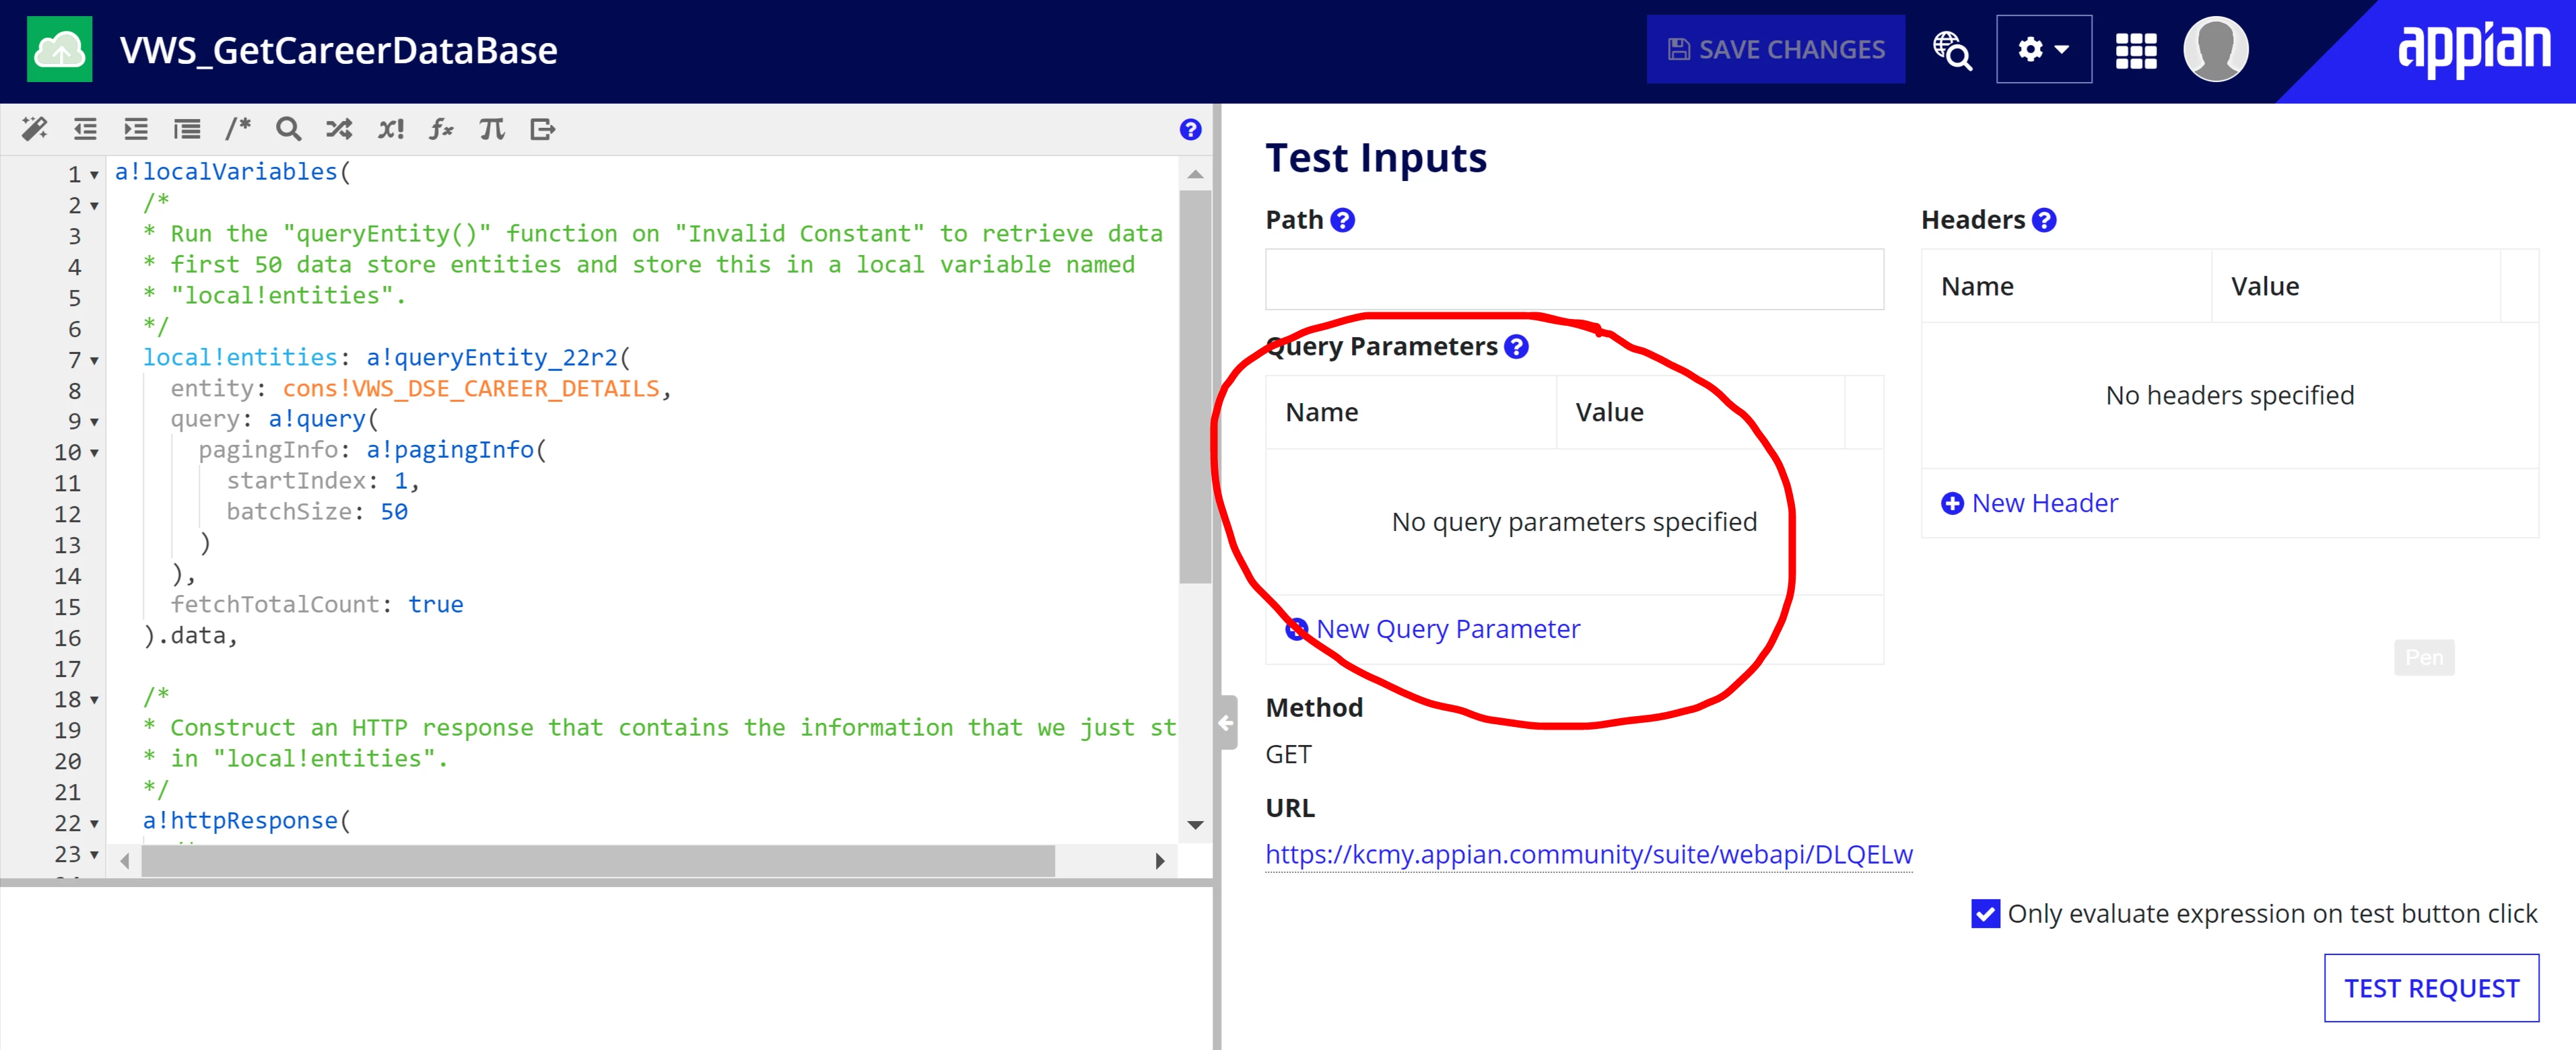This screenshot has width=2576, height=1050.
Task: Click the a!queryEntity_22r2 function in code
Action: coord(492,357)
